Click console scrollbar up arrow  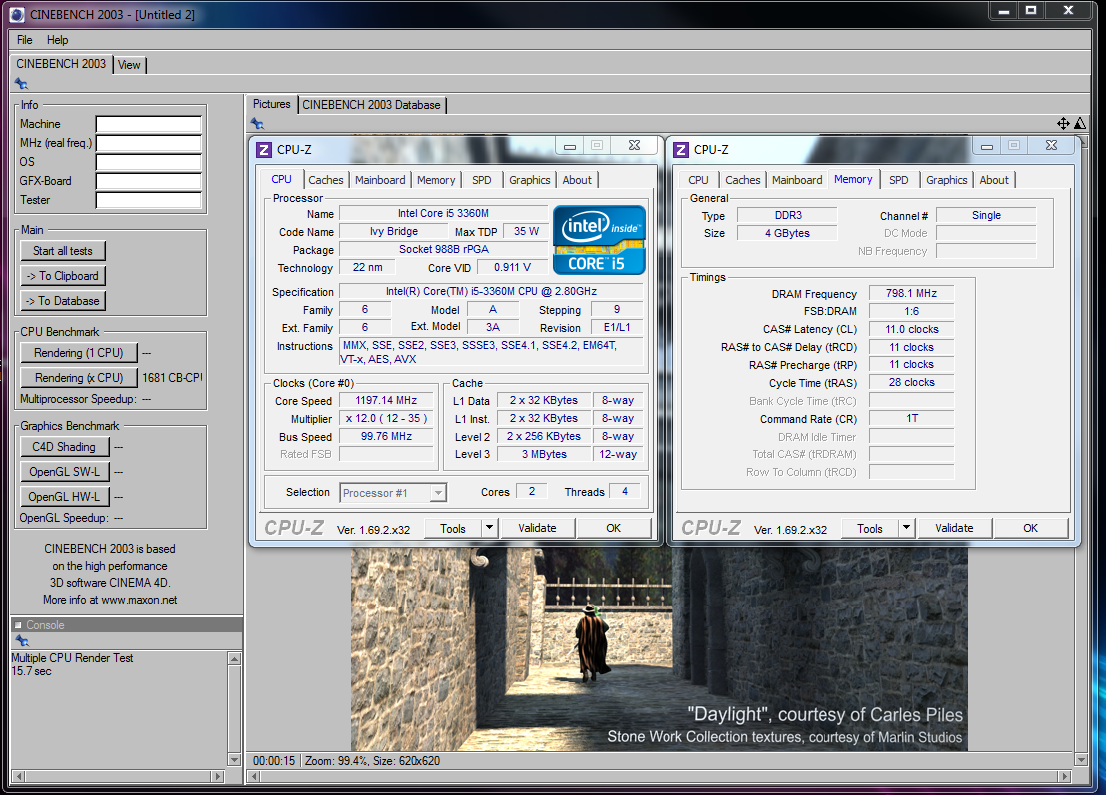tap(235, 658)
